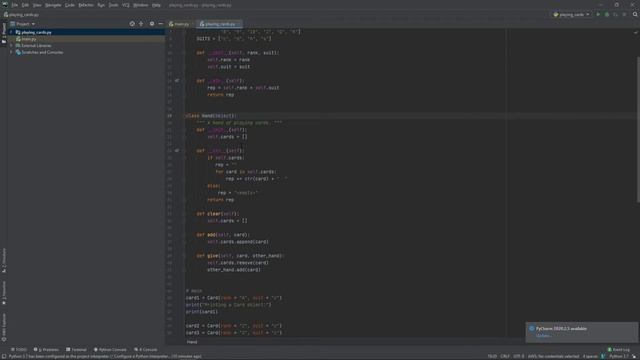The width and height of the screenshot is (640, 360).
Task: Click the locate/scroll from source icon
Action: point(132,24)
